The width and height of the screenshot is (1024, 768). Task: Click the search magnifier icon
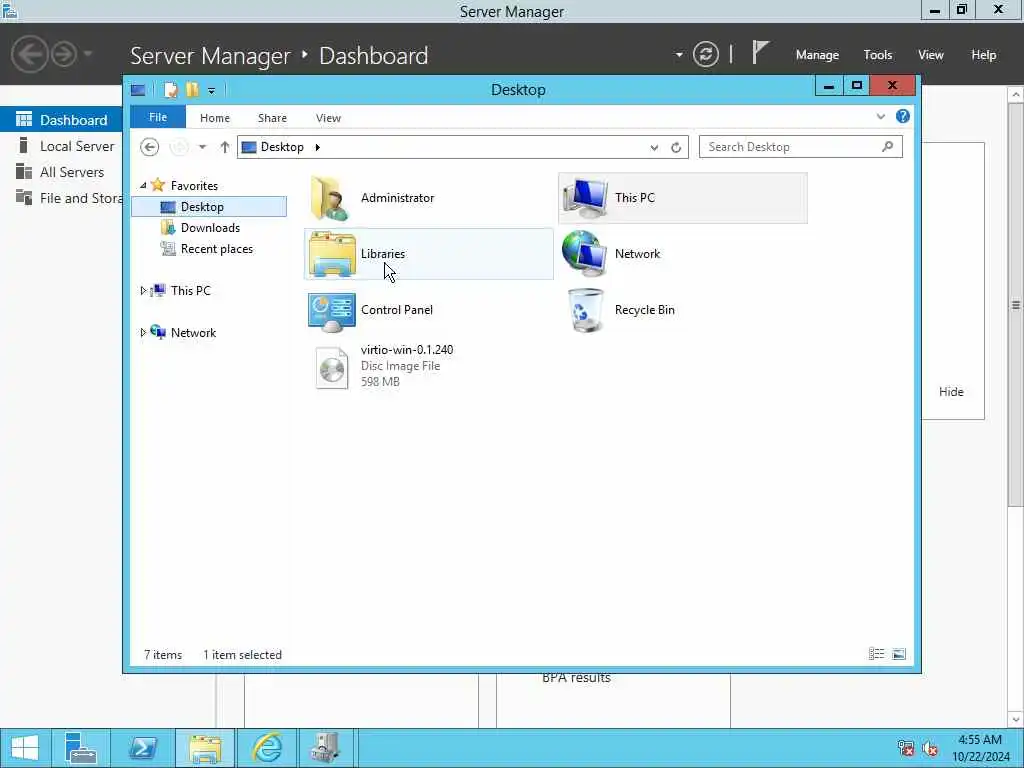pyautogui.click(x=887, y=146)
